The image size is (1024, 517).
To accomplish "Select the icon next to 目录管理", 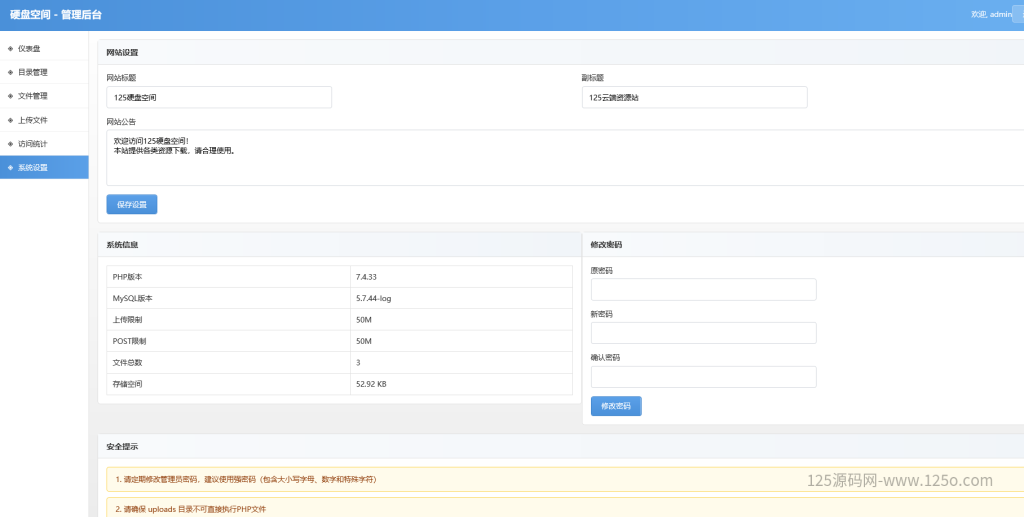I will point(10,72).
